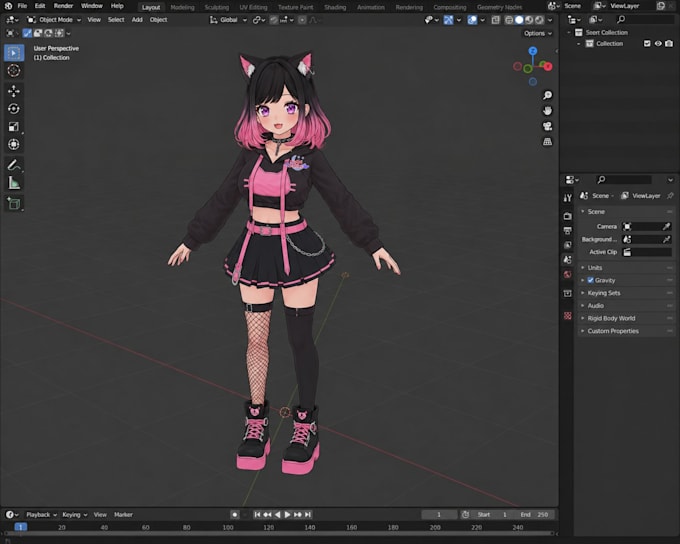
Task: Toggle X-ray view button
Action: (496, 20)
